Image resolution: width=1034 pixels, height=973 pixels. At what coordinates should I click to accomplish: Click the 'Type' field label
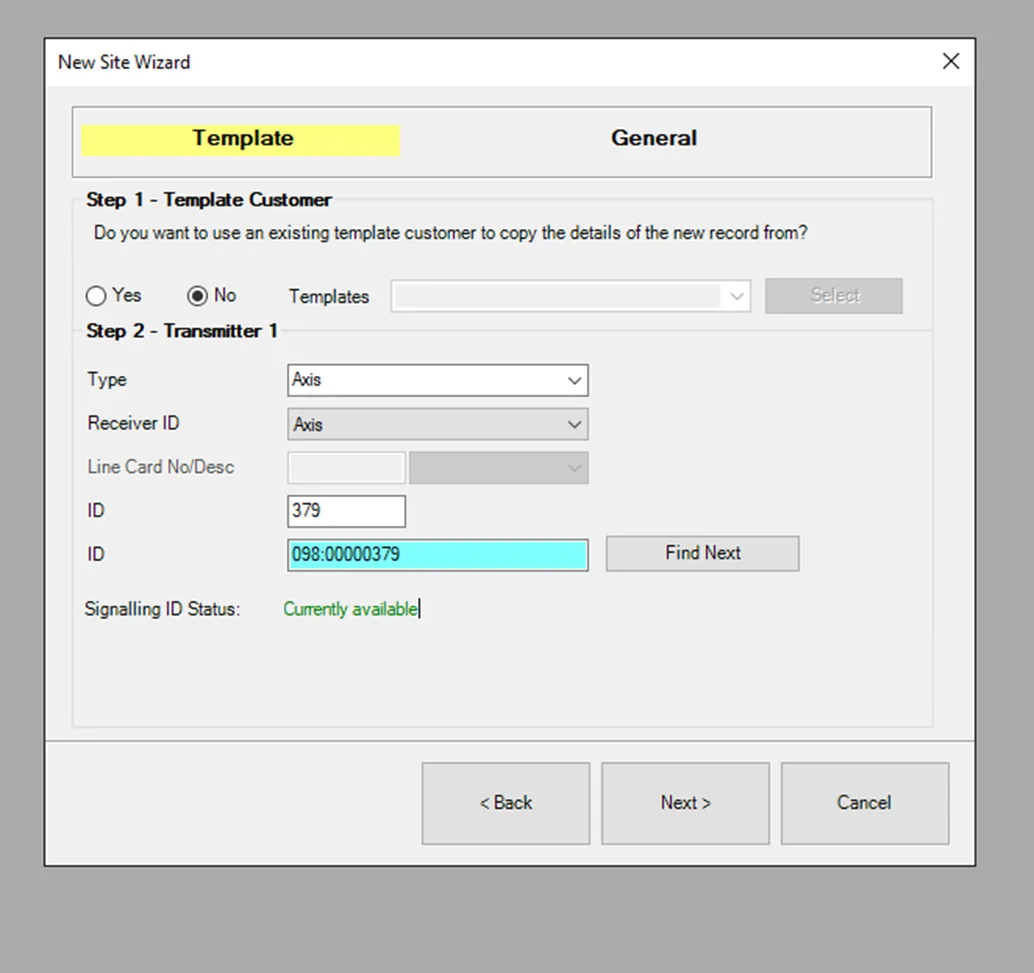[x=107, y=380]
